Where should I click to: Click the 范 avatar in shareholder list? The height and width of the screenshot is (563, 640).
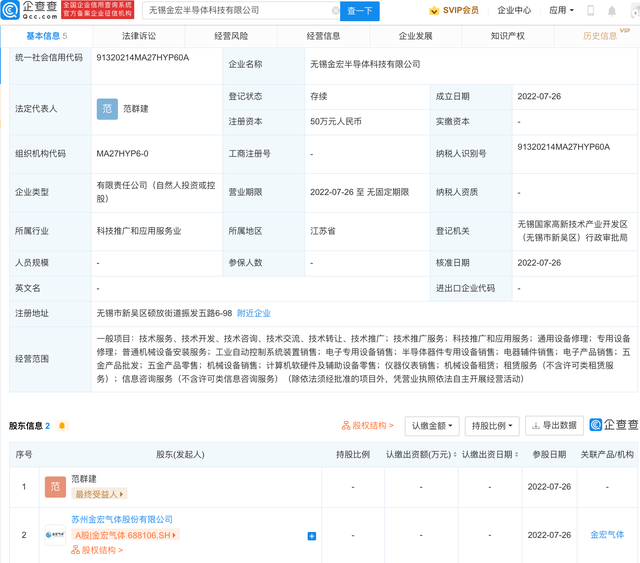[56, 487]
